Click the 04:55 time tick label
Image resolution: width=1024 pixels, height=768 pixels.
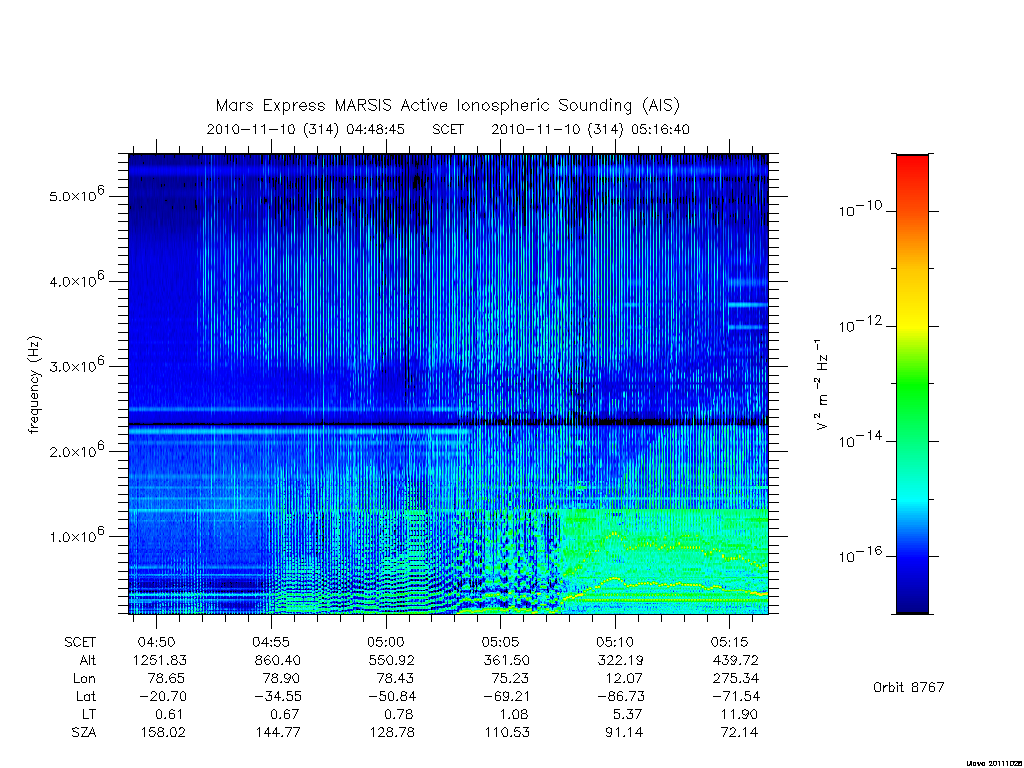tap(271, 642)
